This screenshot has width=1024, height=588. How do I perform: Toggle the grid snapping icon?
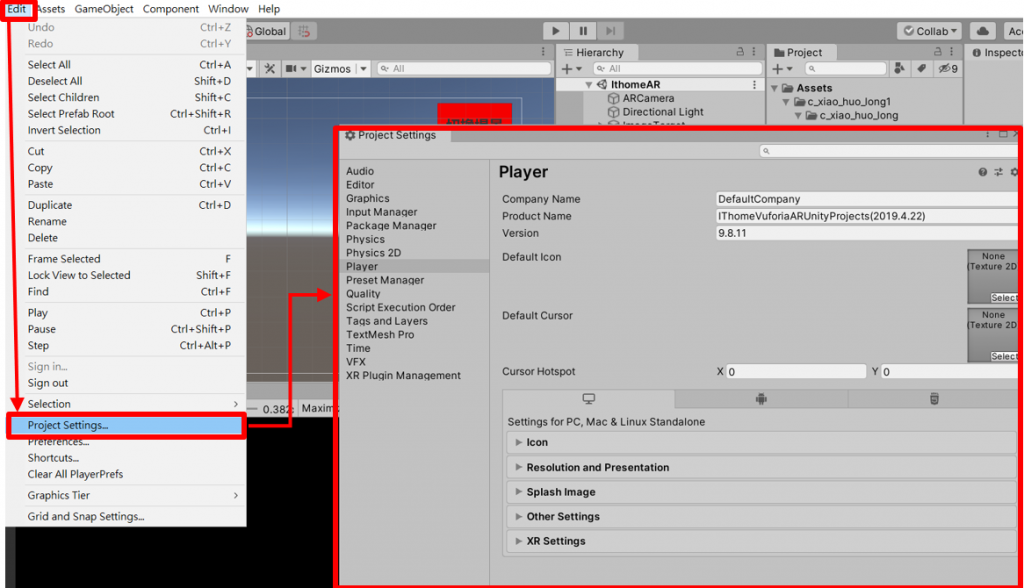(x=304, y=31)
